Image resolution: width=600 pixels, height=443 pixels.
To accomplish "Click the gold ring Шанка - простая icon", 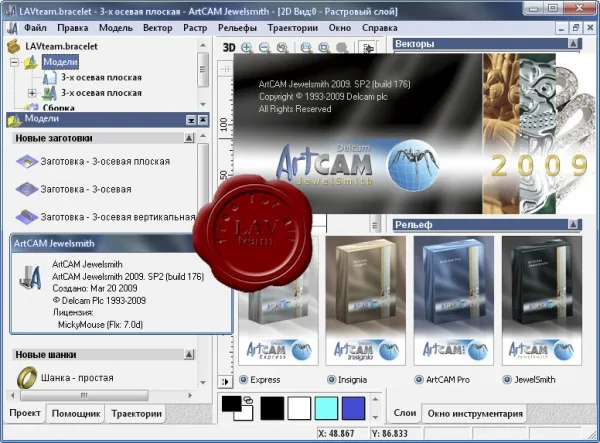I will coord(27,377).
